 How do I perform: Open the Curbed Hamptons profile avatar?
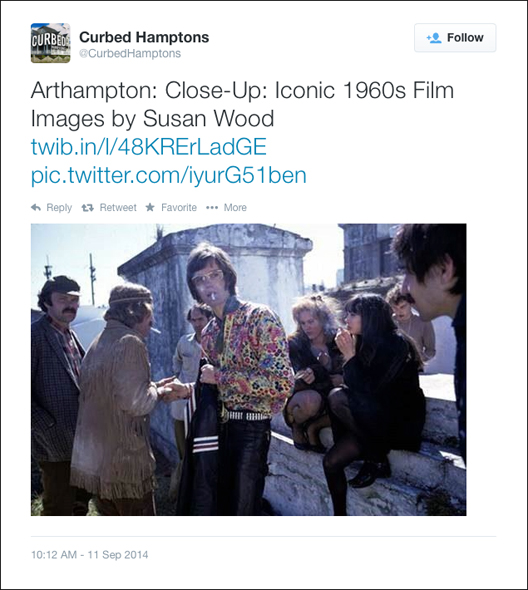(x=50, y=43)
